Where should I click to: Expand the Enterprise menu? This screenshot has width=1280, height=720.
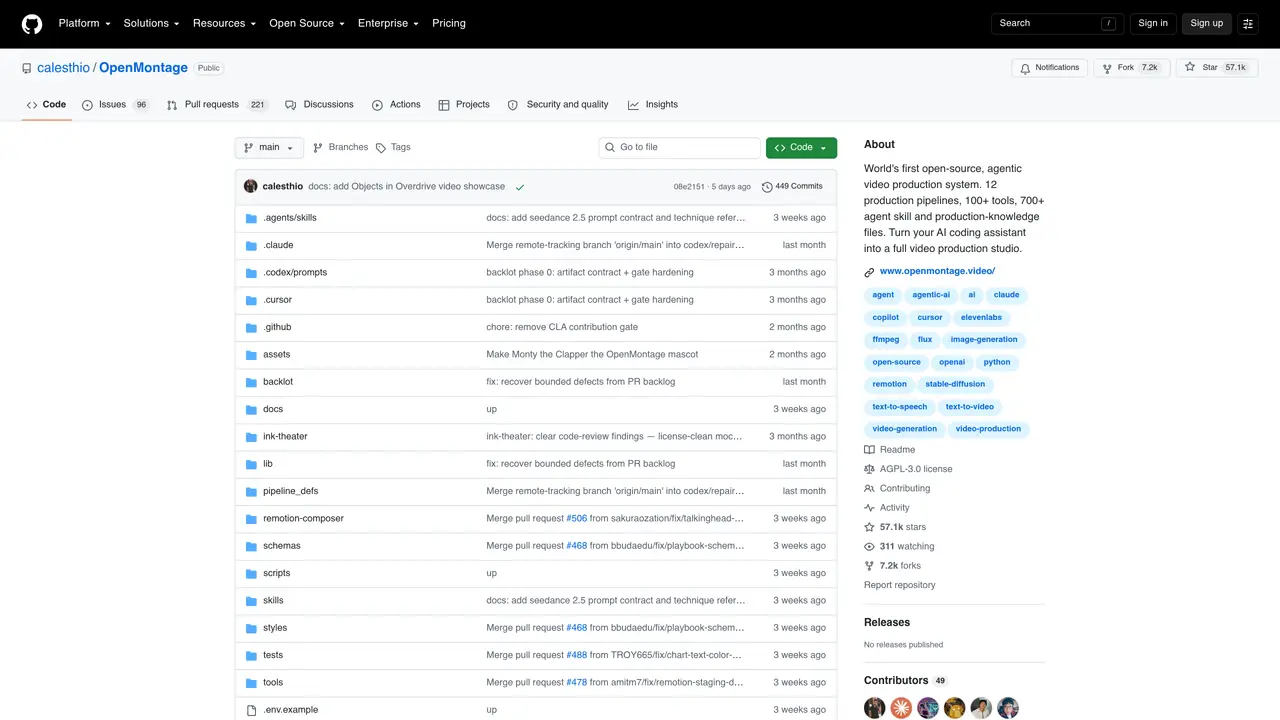389,23
